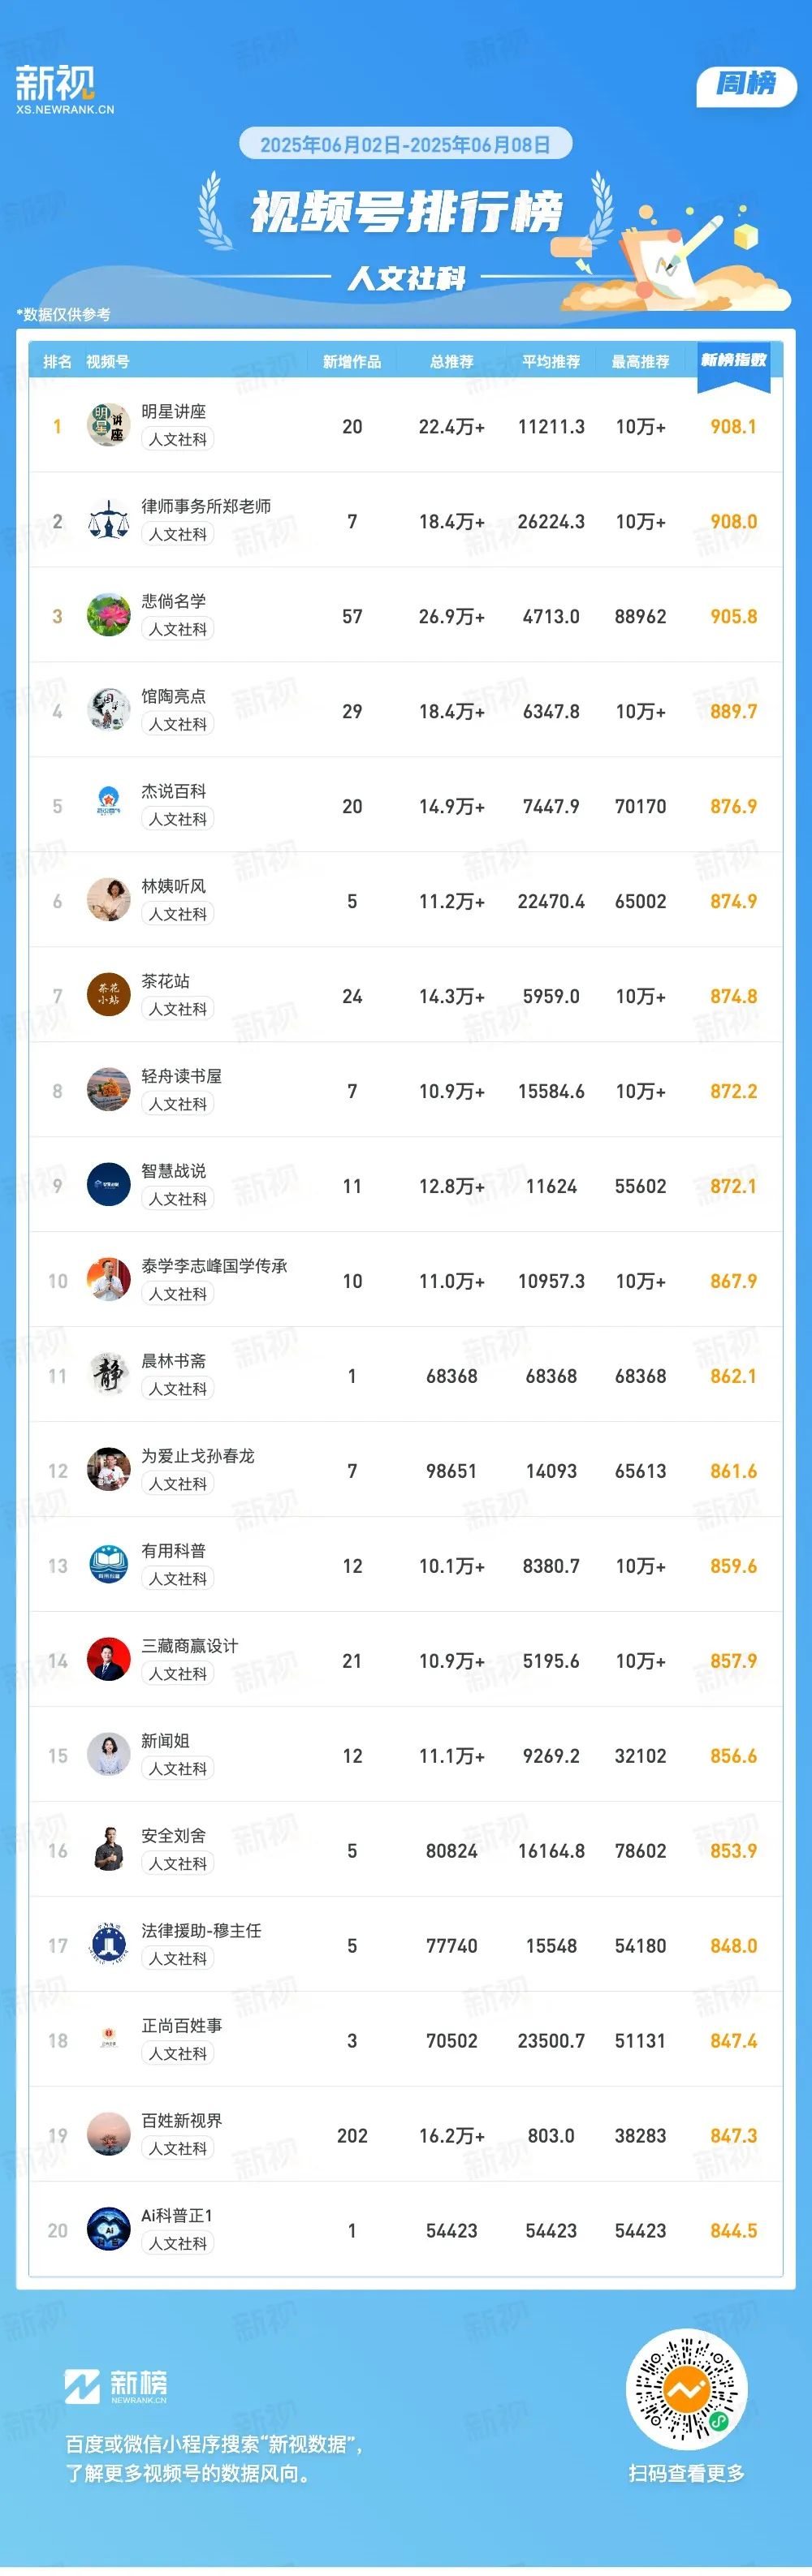The image size is (812, 2576).
Task: Click the 总推荐 column header
Action: click(x=452, y=362)
